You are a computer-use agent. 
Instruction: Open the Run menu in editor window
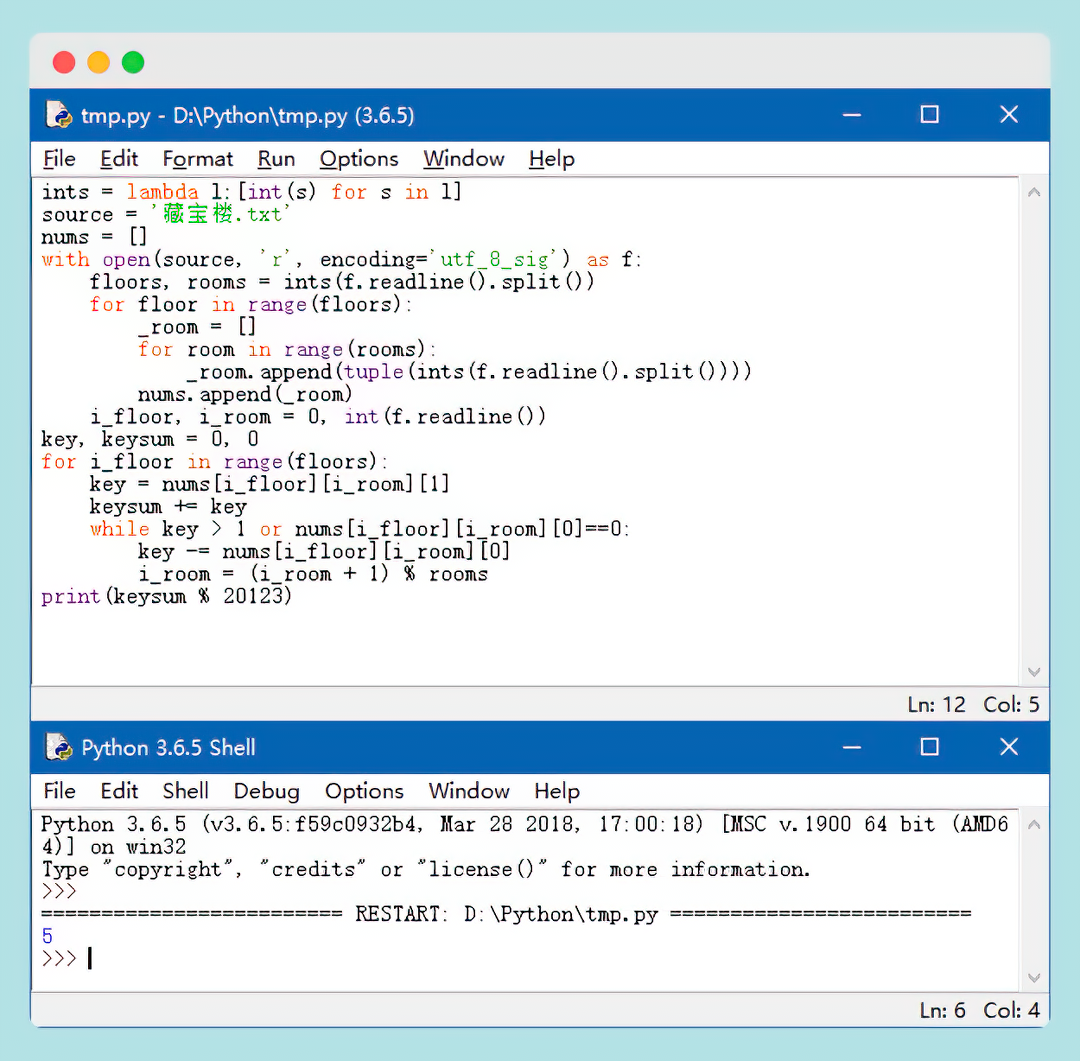tap(276, 159)
